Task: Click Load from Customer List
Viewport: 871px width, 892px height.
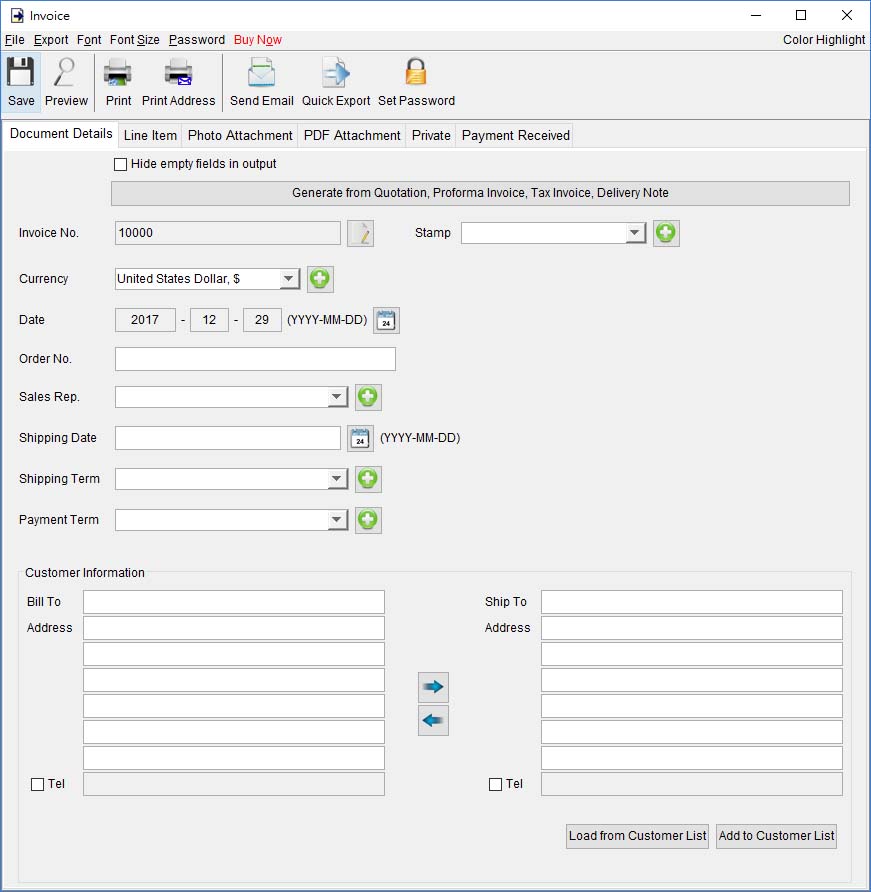Action: pos(637,836)
